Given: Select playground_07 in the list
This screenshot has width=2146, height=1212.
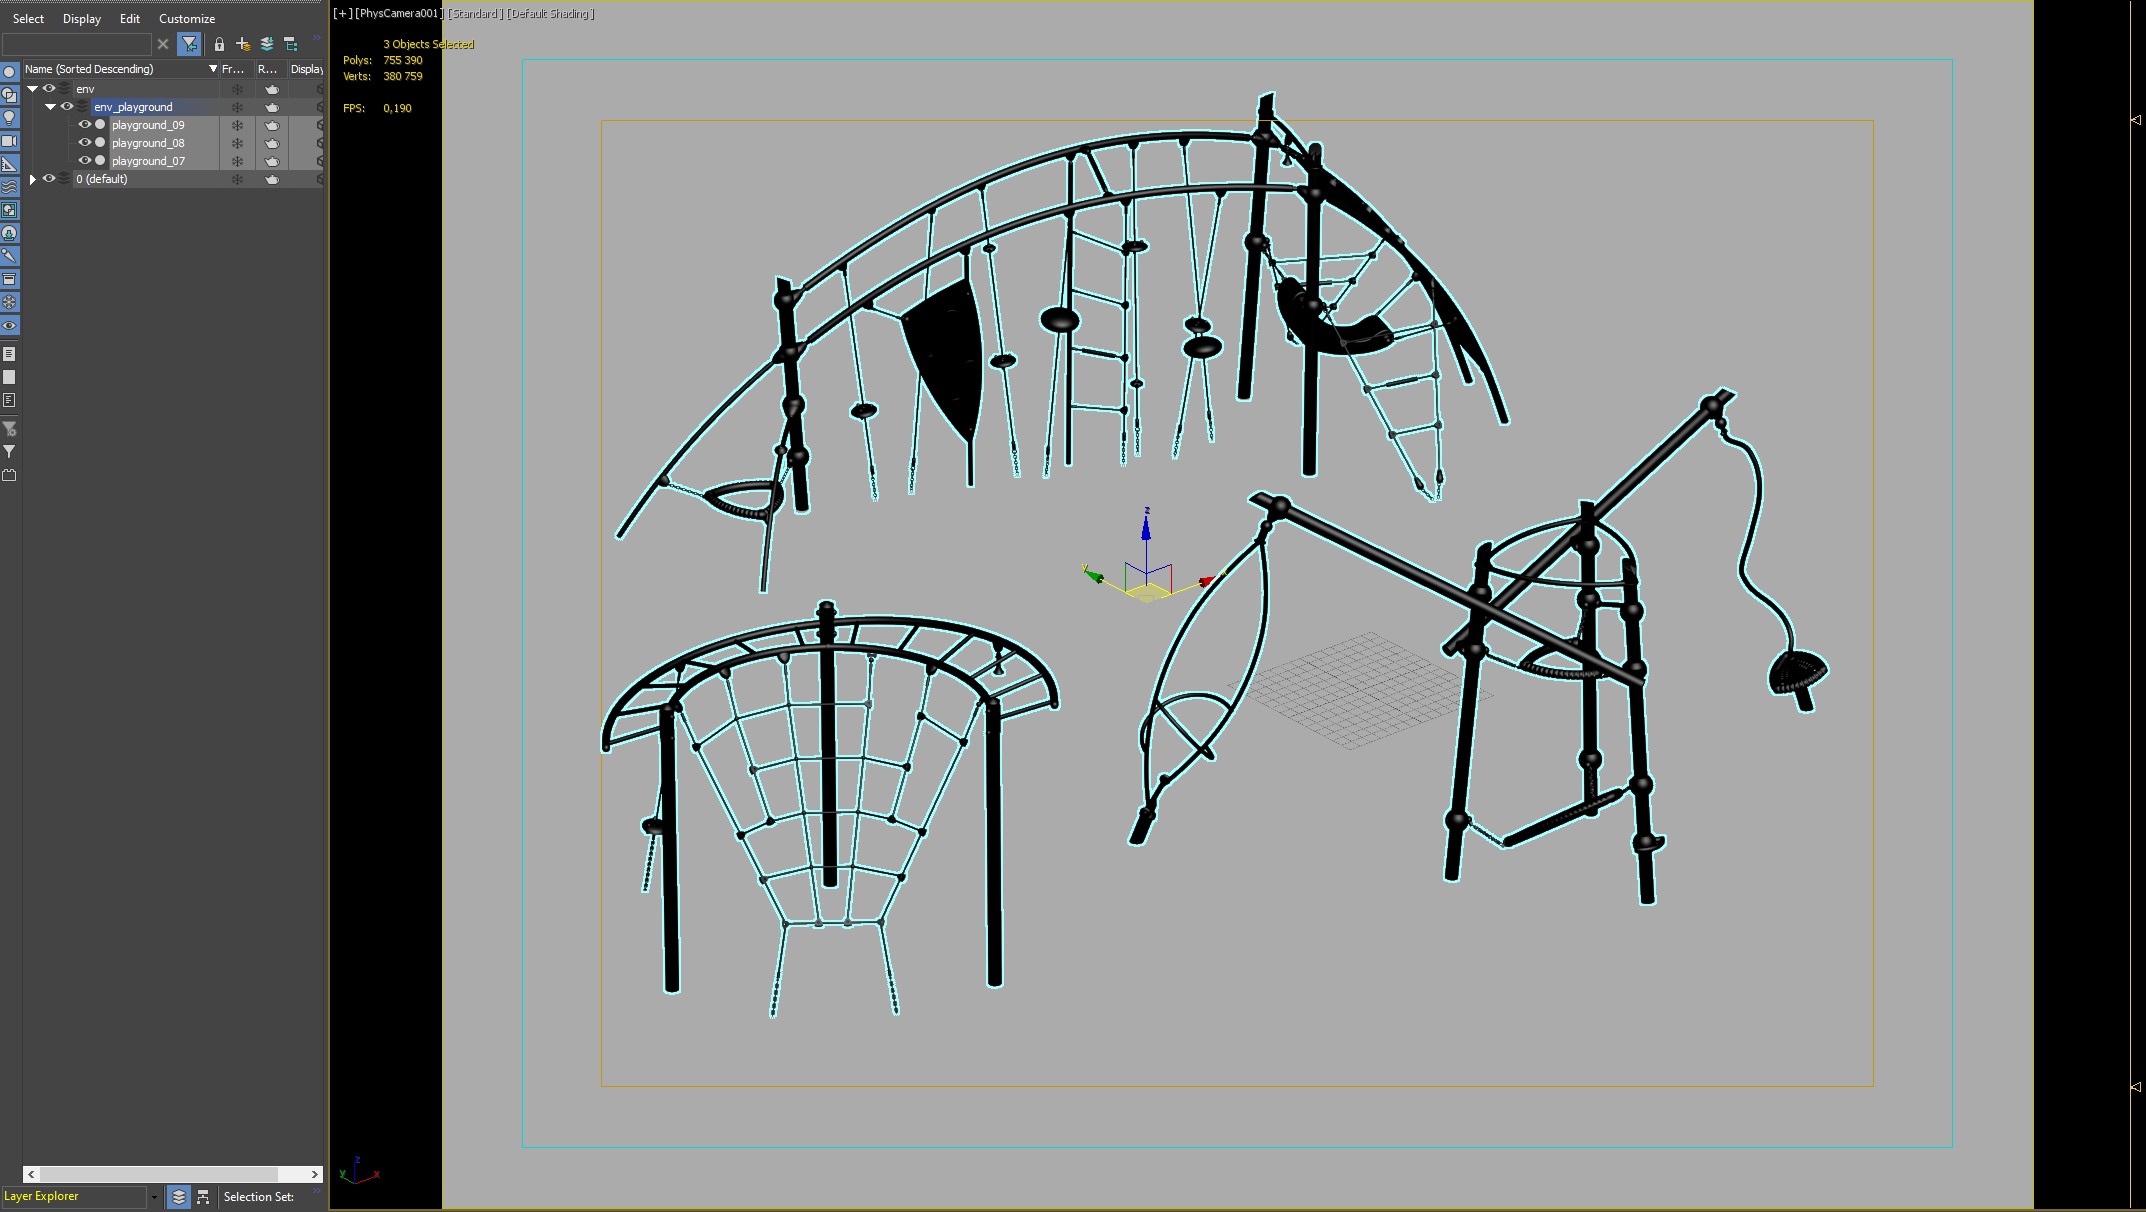Looking at the screenshot, I should [148, 161].
